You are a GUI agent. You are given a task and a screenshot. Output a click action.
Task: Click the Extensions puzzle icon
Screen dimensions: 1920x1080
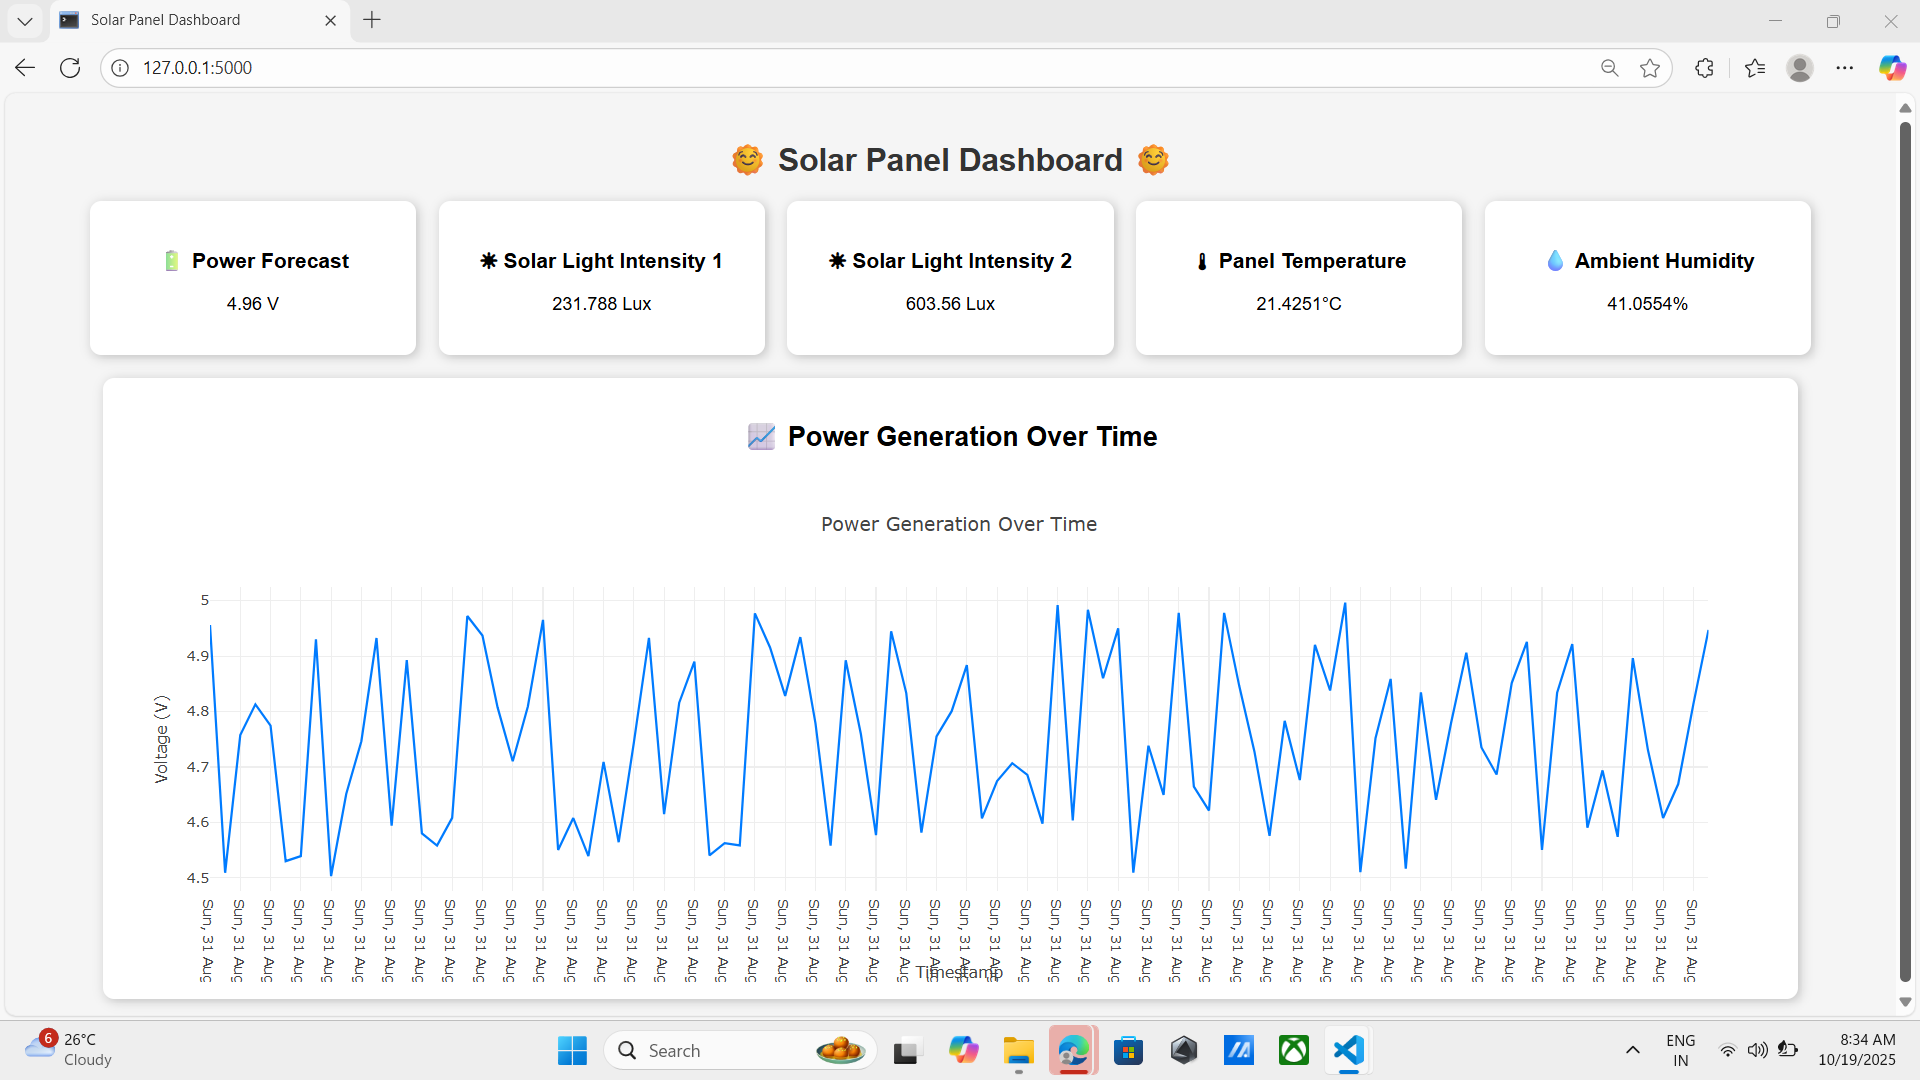click(1704, 67)
